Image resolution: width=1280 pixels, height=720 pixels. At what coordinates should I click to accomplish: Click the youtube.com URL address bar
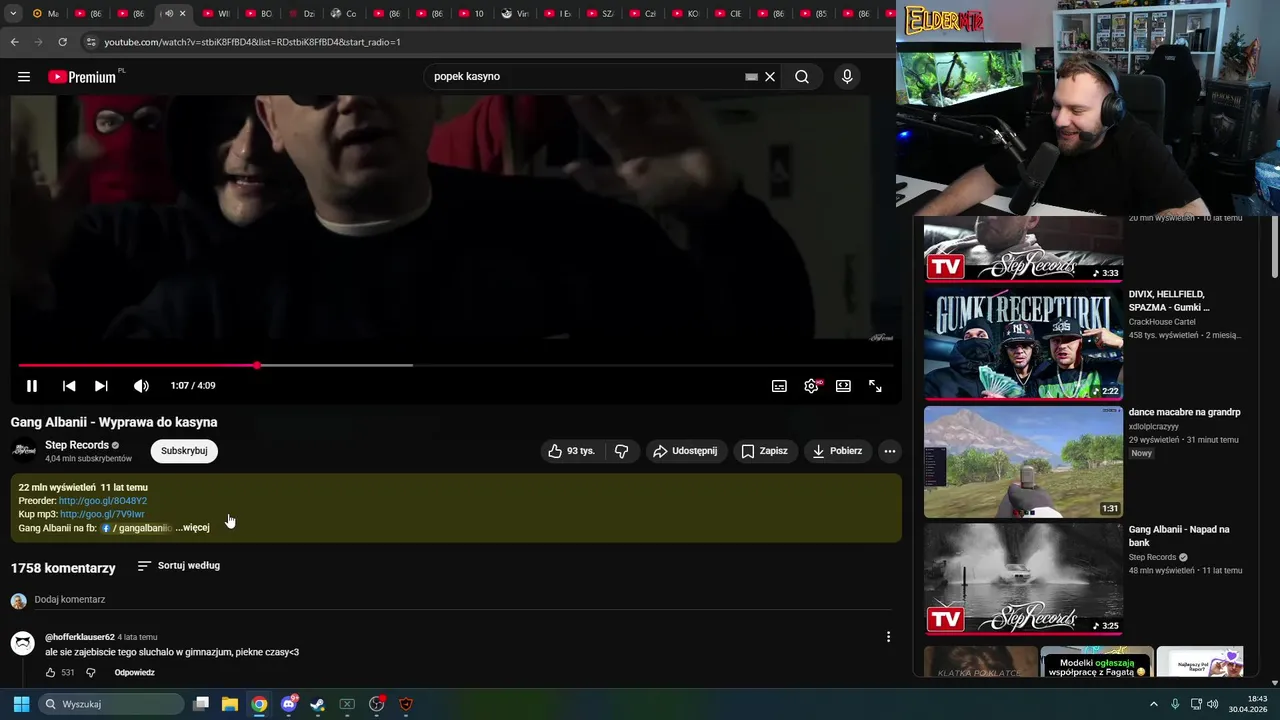click(490, 42)
